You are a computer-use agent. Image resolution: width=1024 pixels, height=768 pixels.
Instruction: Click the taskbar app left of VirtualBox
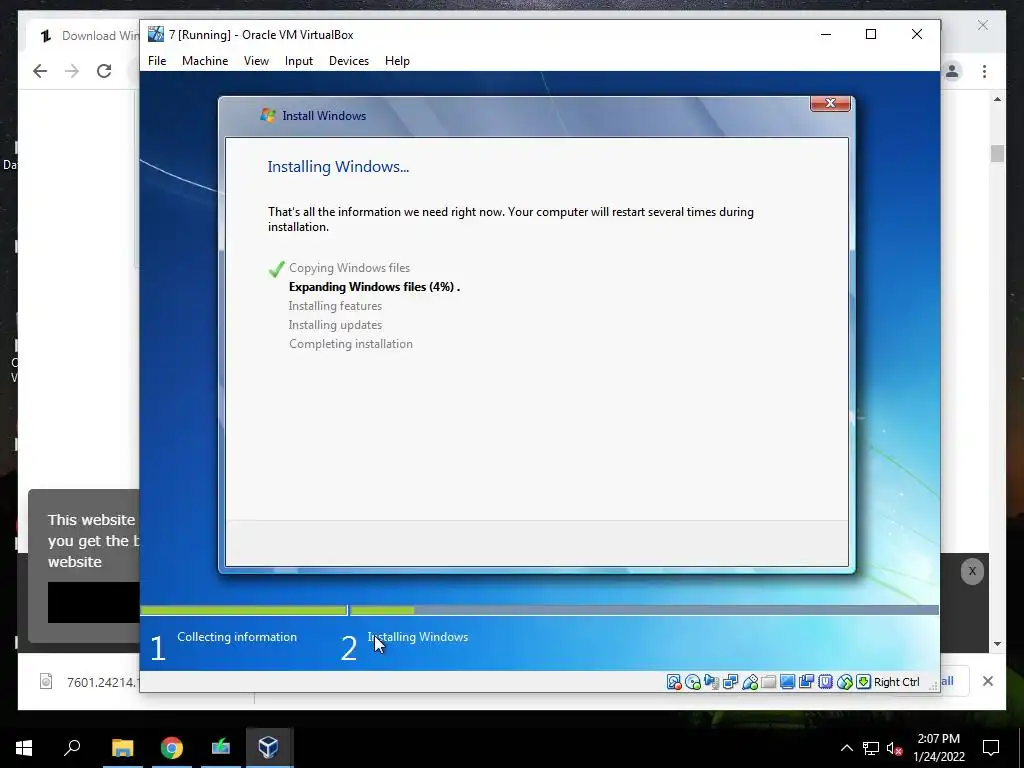coord(221,746)
